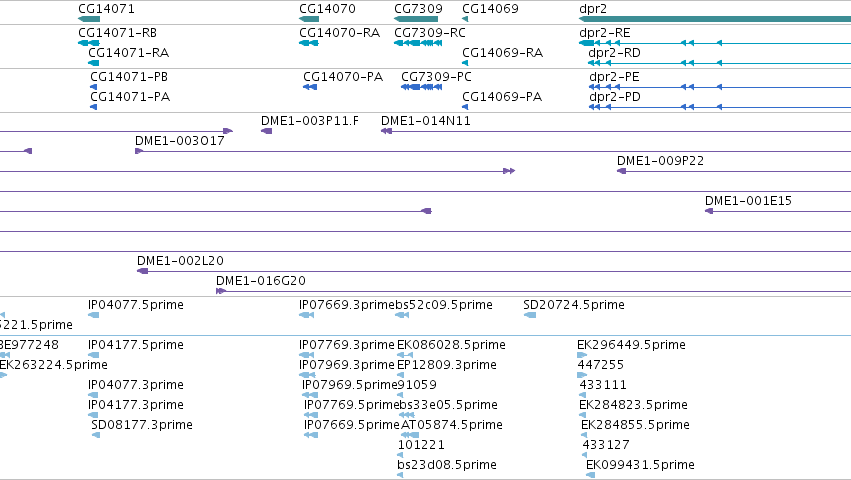Click EST label IP04077.5prime
The width and height of the screenshot is (851, 480).
coord(136,305)
